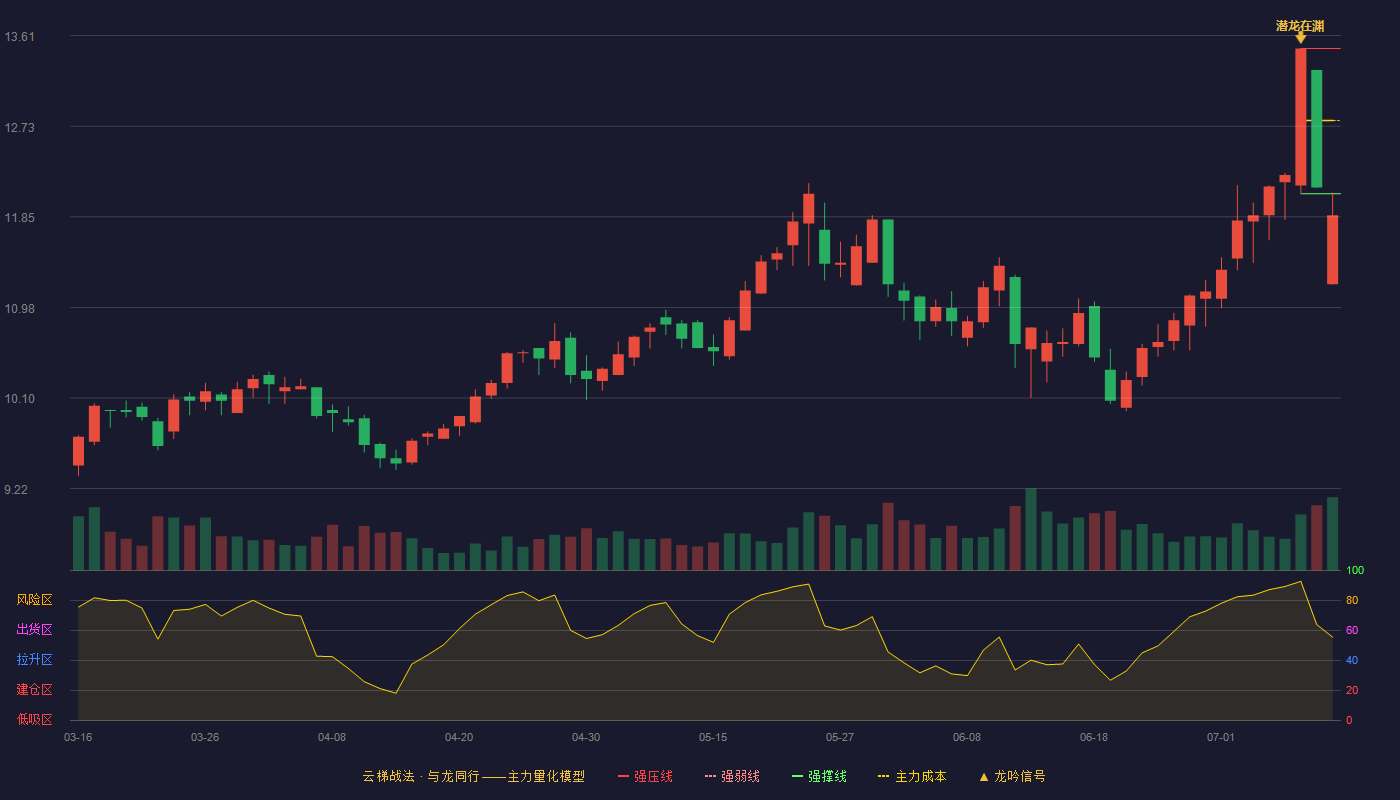Click the yellow arrow under 潜龙在渊
Screen dimensions: 1400x800
(x=1301, y=38)
